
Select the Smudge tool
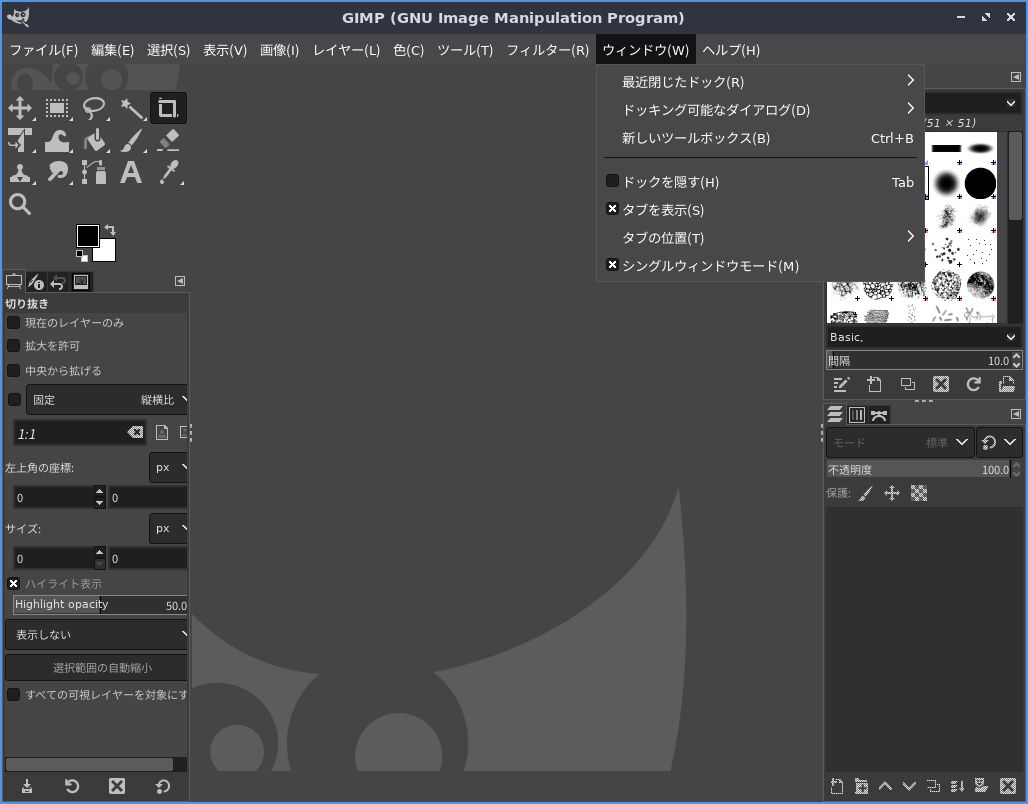tap(57, 172)
